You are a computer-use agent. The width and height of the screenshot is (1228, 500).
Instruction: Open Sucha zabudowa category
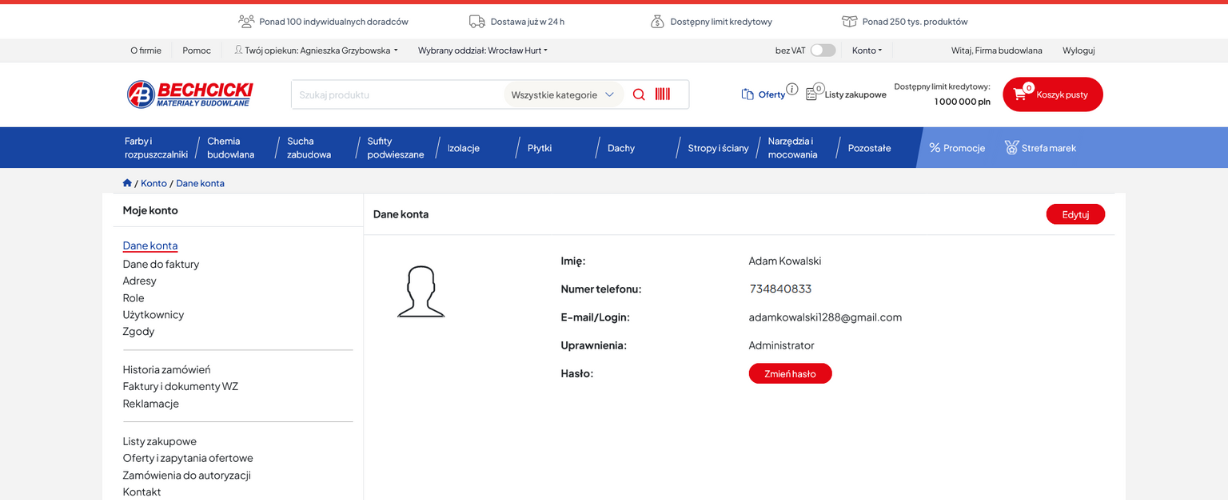pyautogui.click(x=309, y=148)
